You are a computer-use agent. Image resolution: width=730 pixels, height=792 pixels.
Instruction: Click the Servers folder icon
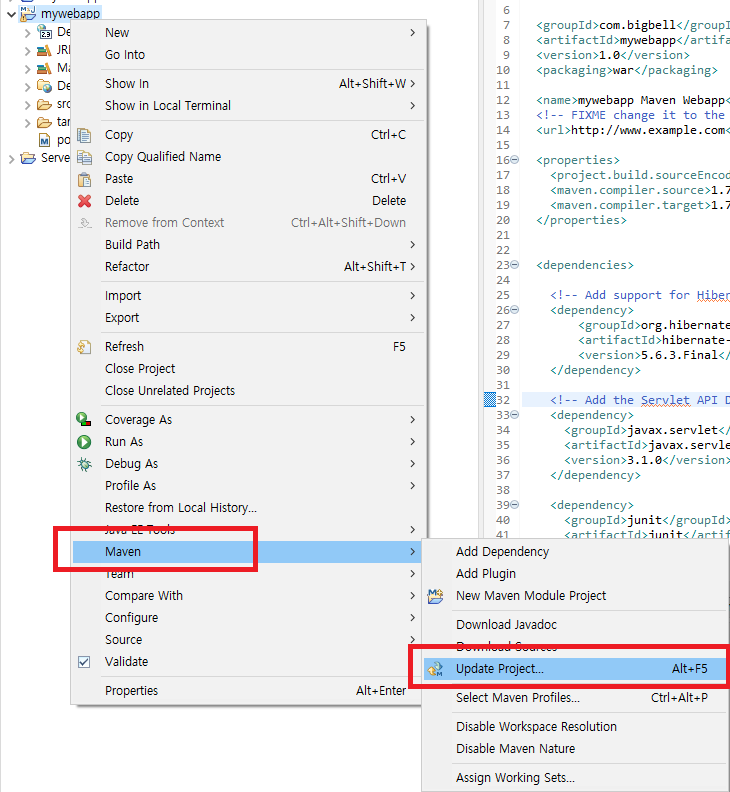28,158
